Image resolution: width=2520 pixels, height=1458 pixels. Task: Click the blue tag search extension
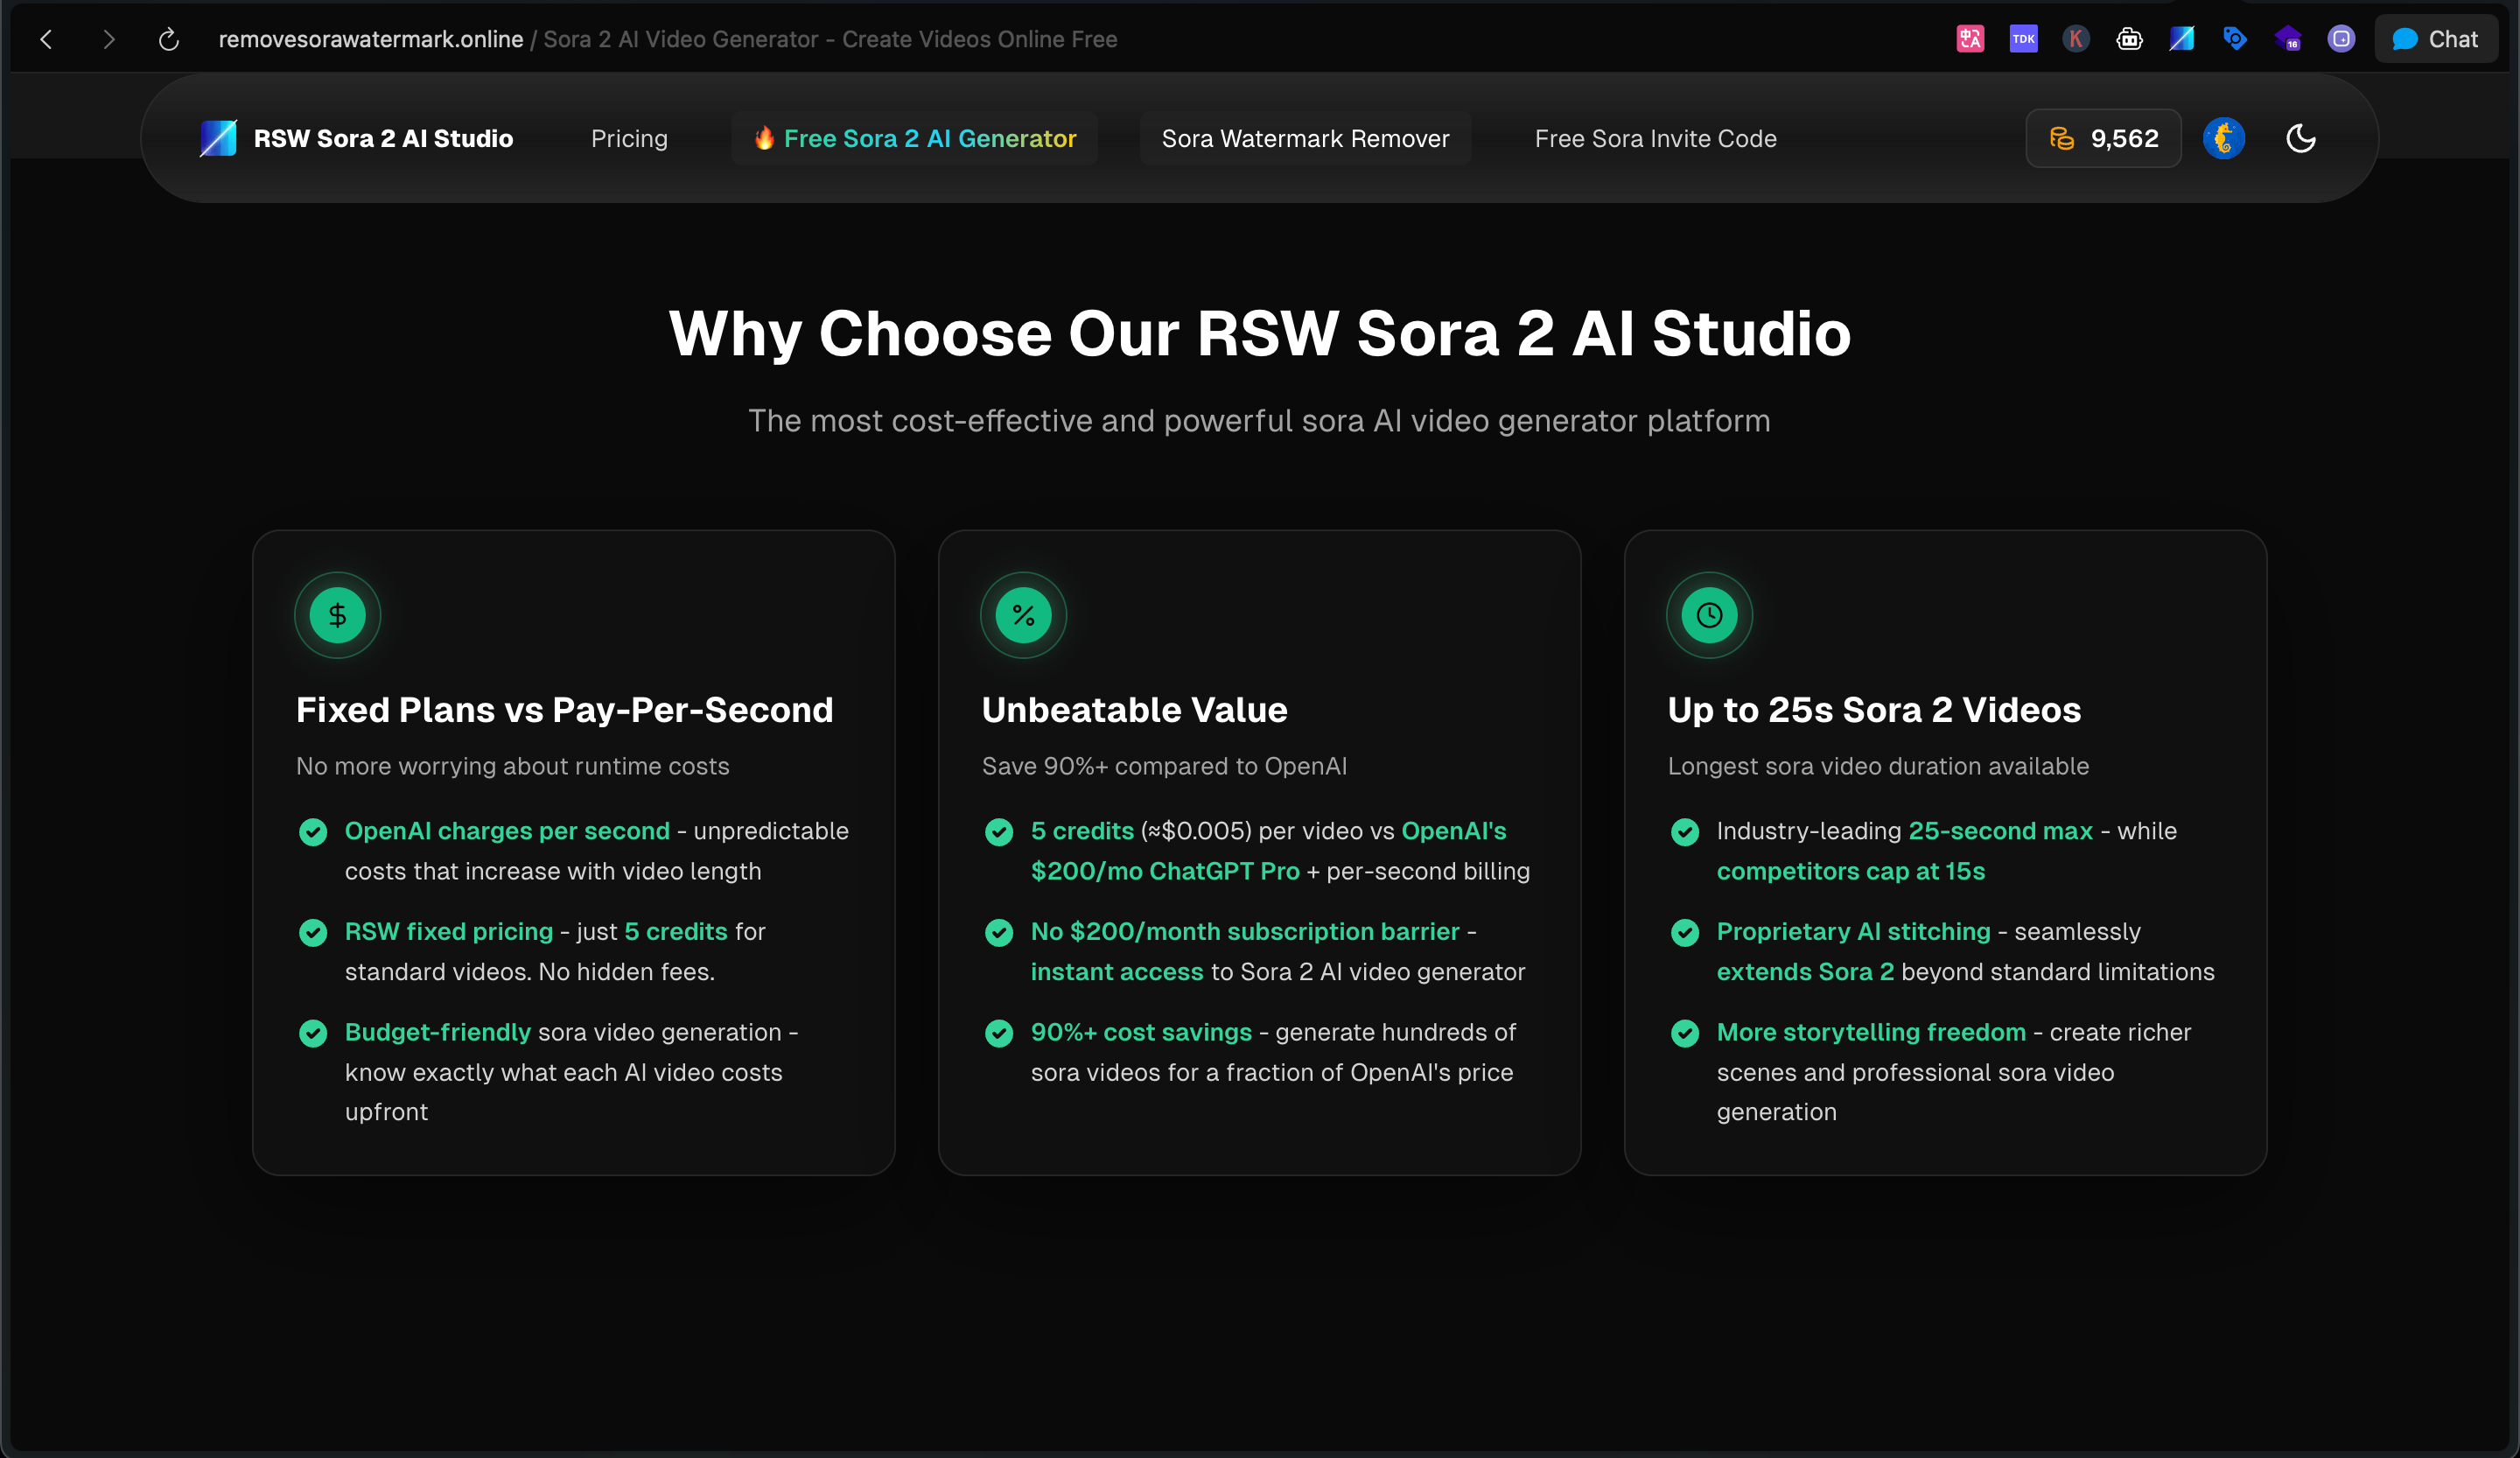[2235, 39]
